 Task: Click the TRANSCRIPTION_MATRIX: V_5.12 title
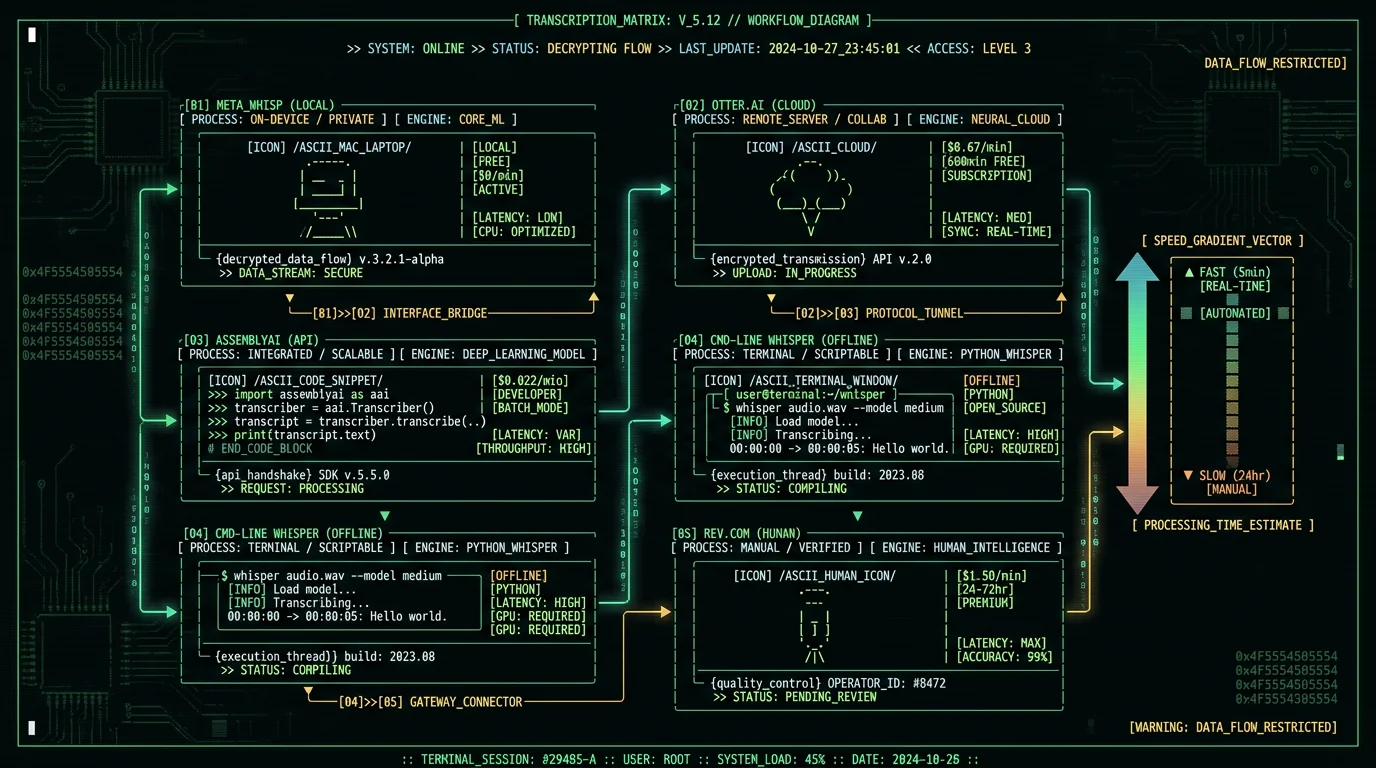coord(692,20)
